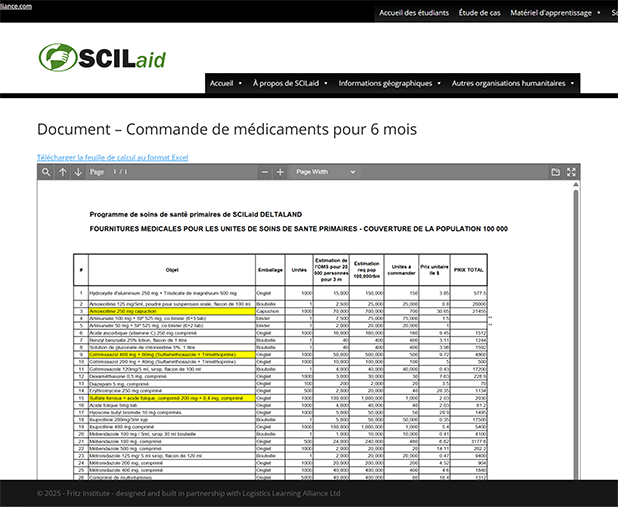Open file using the folder icon
This screenshot has height=507, width=618.
(556, 172)
